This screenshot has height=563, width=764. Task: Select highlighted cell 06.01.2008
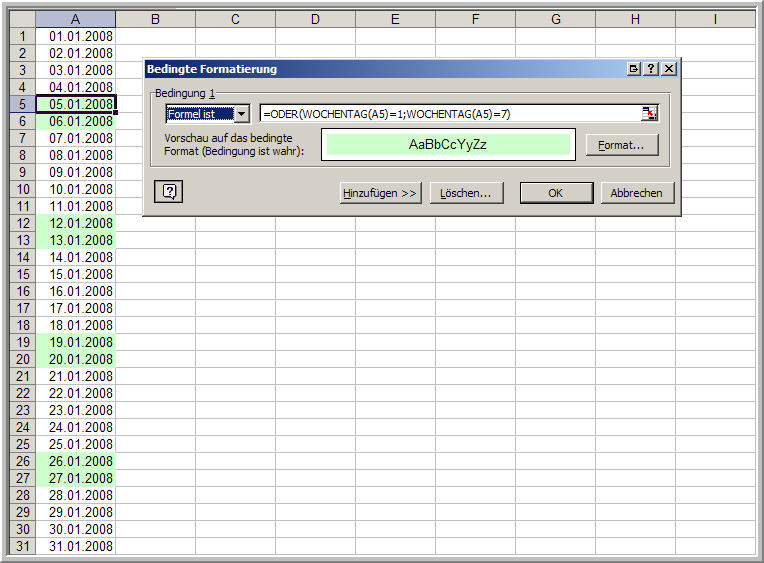pyautogui.click(x=76, y=121)
